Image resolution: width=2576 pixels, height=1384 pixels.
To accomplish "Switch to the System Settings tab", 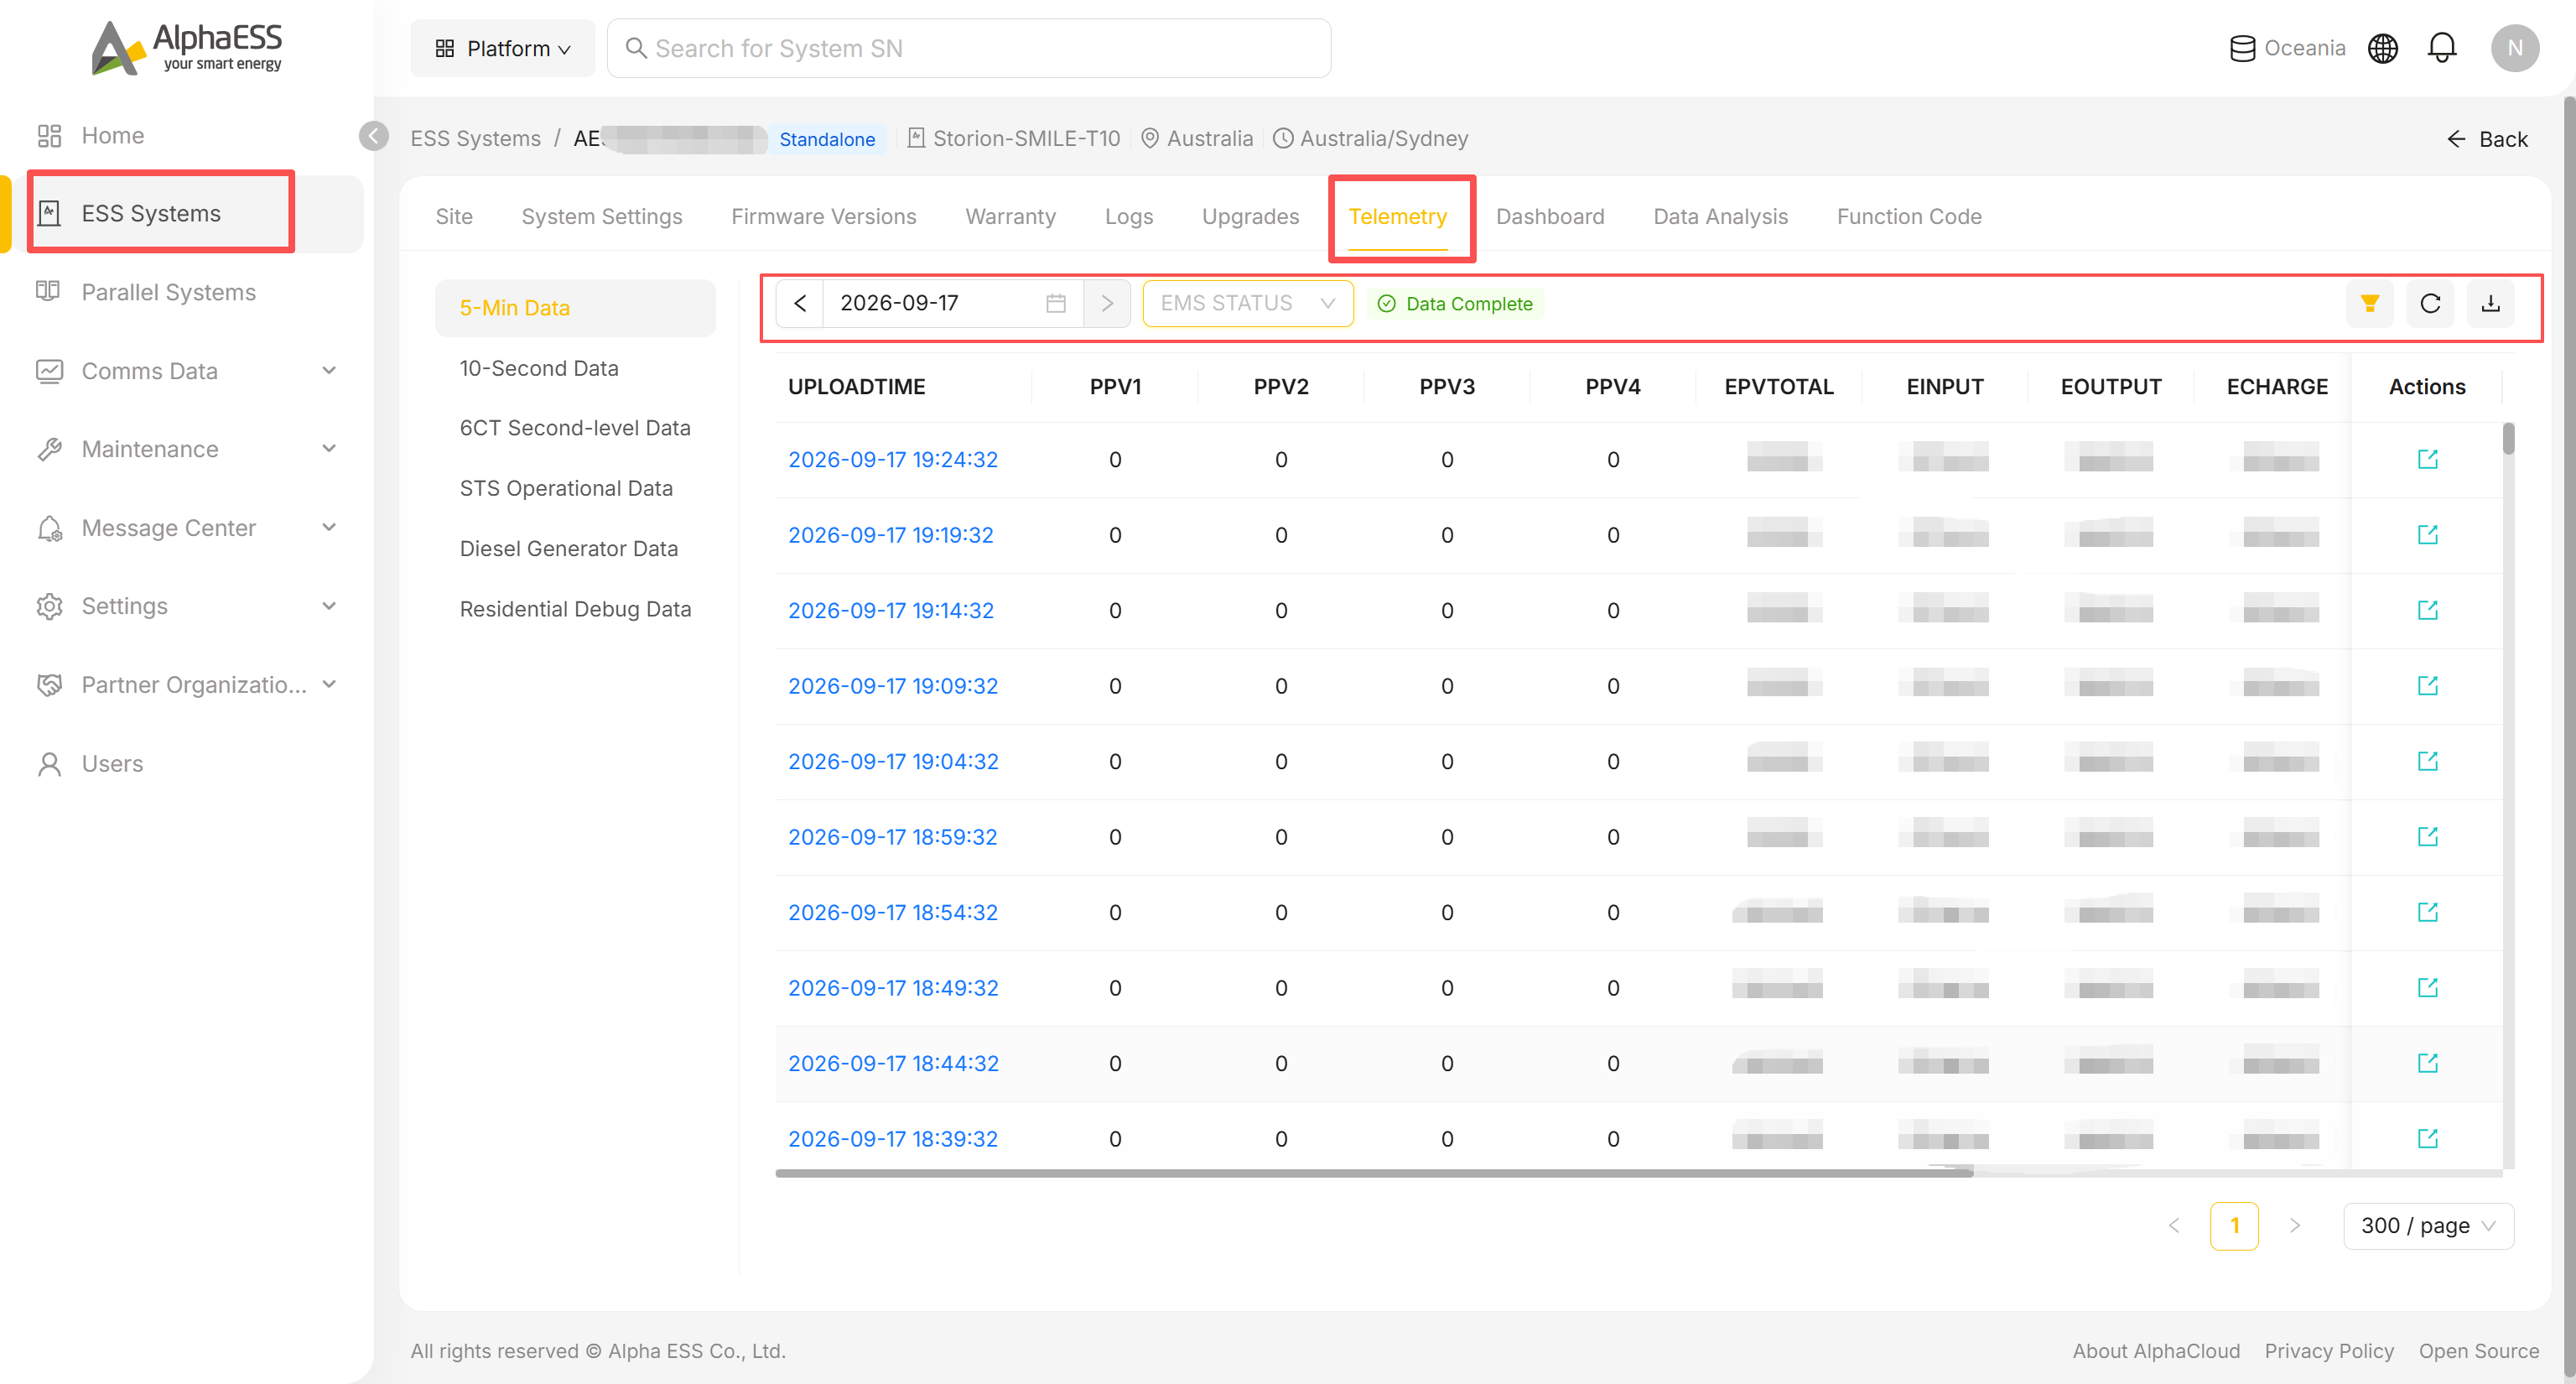I will [x=601, y=216].
